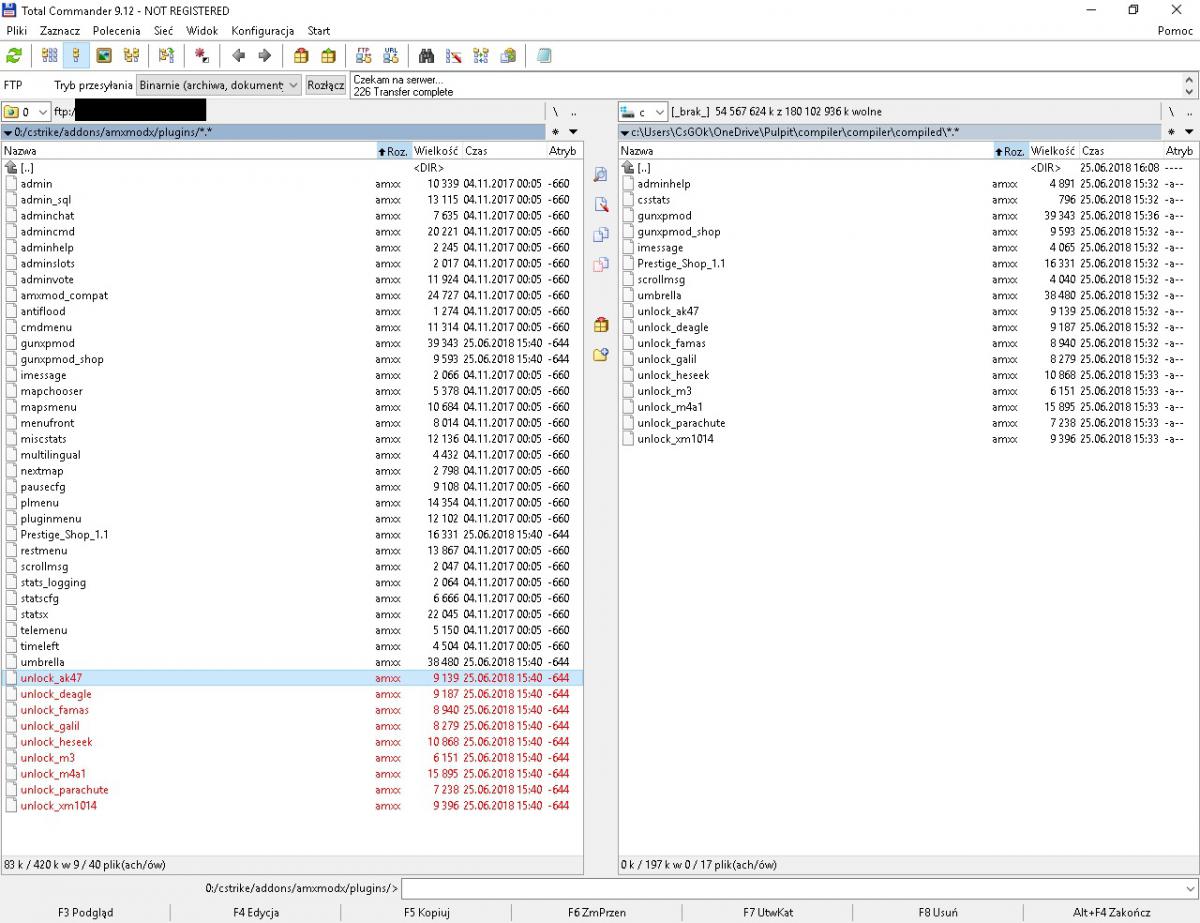The image size is (1200, 923).
Task: Open the right panel drive c dropdown
Action: [x=643, y=112]
